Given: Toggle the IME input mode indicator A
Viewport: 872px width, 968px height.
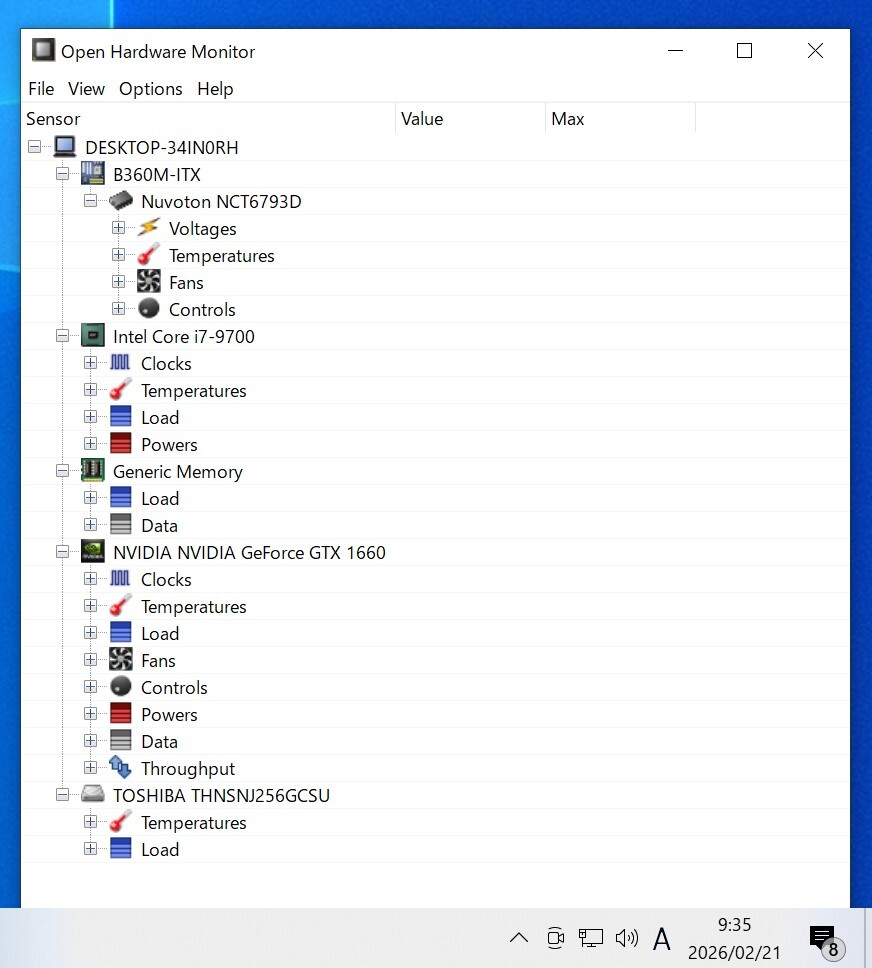Looking at the screenshot, I should point(661,939).
